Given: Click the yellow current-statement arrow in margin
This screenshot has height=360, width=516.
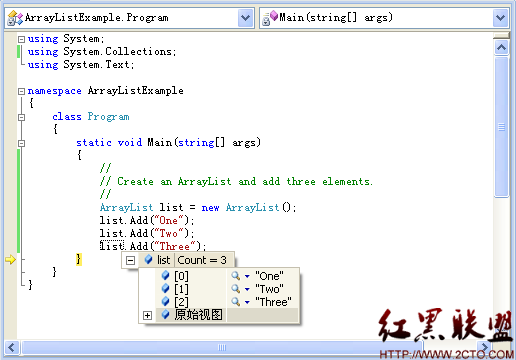Looking at the screenshot, I should tap(11, 259).
